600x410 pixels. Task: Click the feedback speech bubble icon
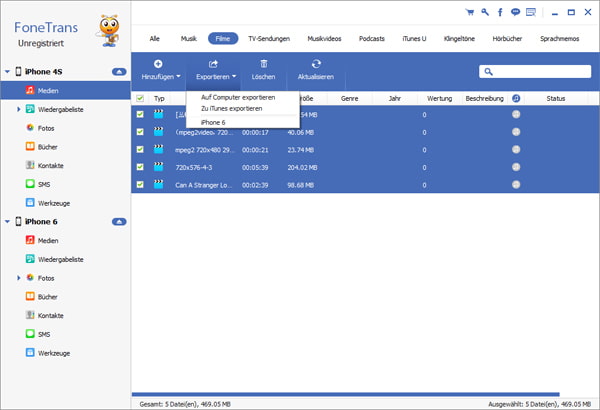click(x=515, y=12)
